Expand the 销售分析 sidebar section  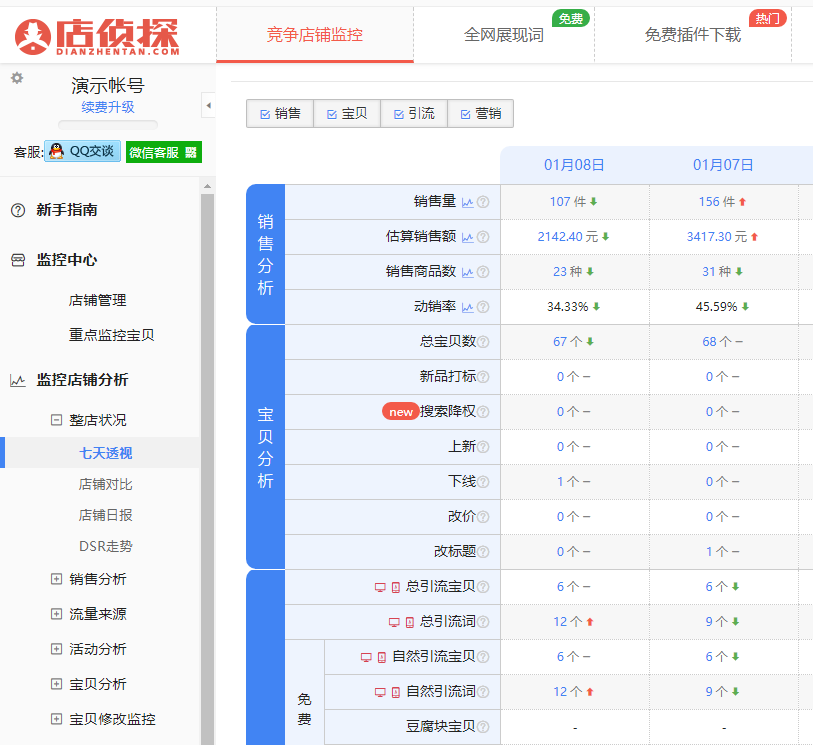coord(57,579)
